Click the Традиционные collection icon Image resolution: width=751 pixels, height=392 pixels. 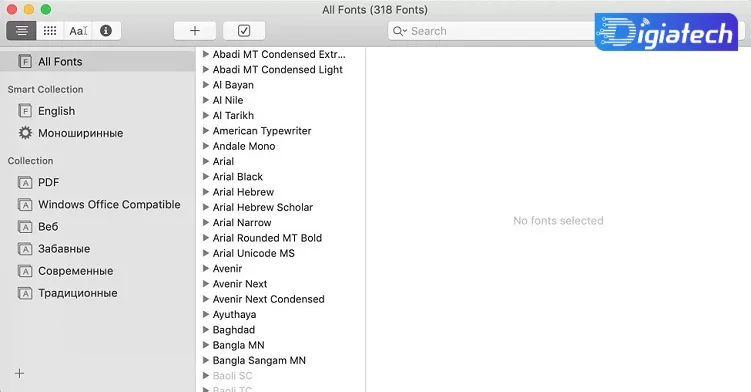[25, 293]
